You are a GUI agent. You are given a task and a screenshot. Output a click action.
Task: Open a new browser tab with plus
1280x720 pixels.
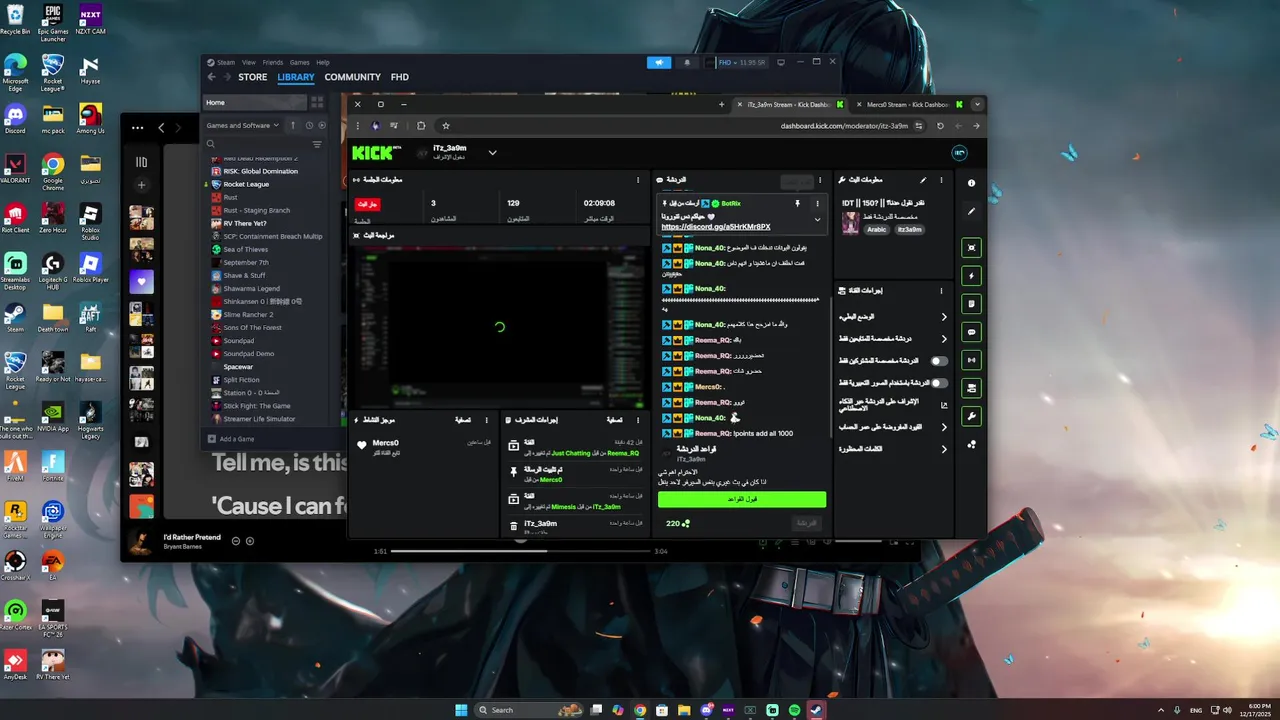tap(721, 104)
